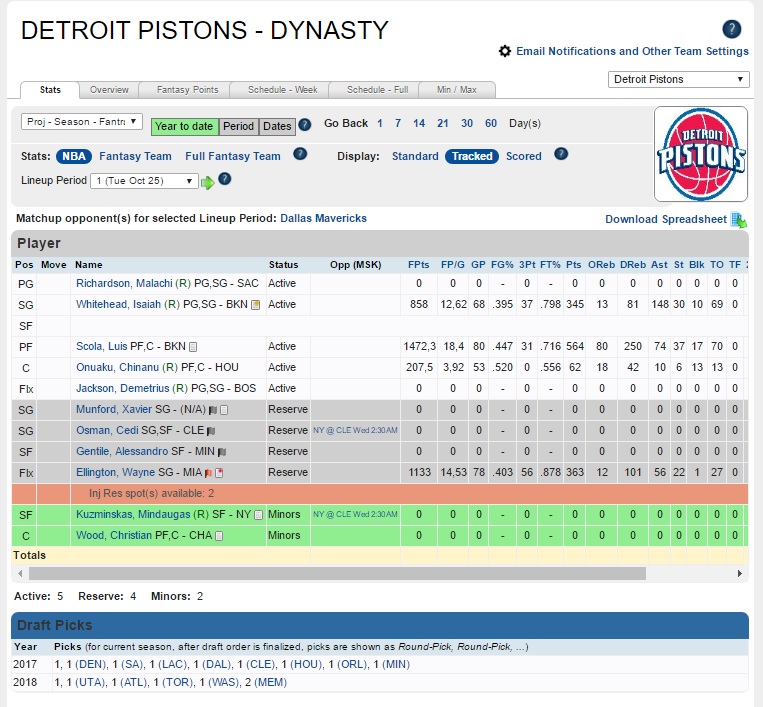
Task: Open the Schedule - Week tab
Action: [279, 90]
